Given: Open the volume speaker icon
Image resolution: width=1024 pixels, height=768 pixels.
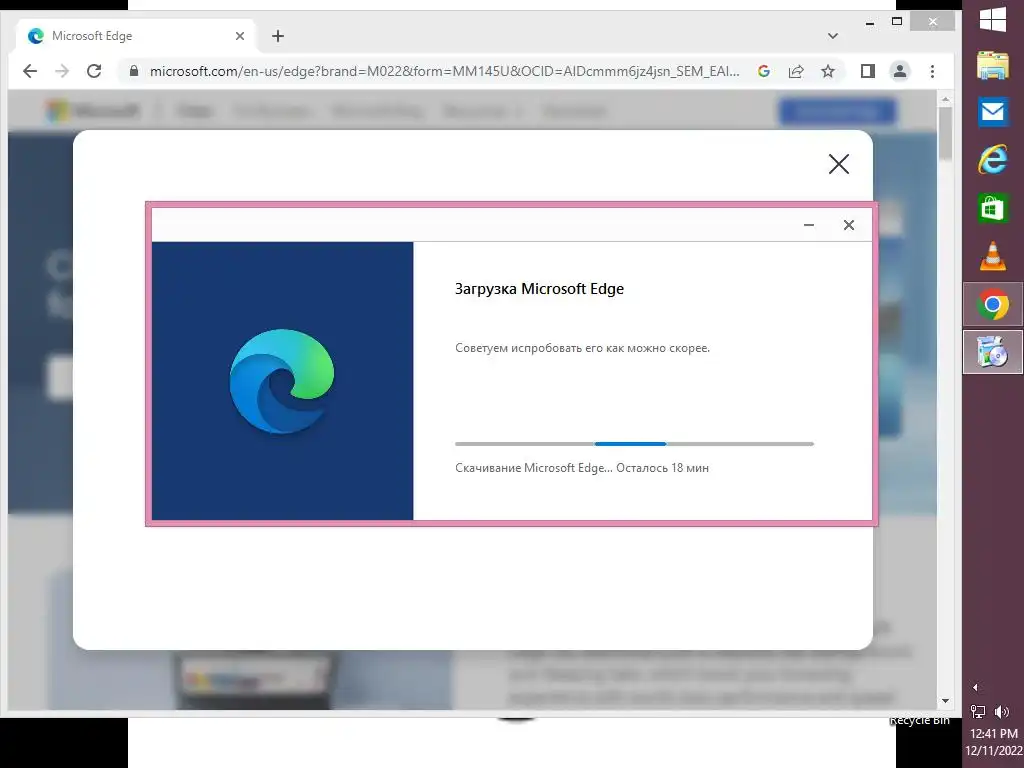Looking at the screenshot, I should coord(1002,711).
